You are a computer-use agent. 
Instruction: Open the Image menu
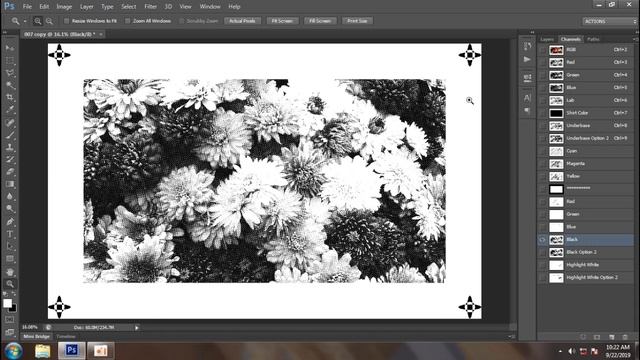pyautogui.click(x=64, y=7)
